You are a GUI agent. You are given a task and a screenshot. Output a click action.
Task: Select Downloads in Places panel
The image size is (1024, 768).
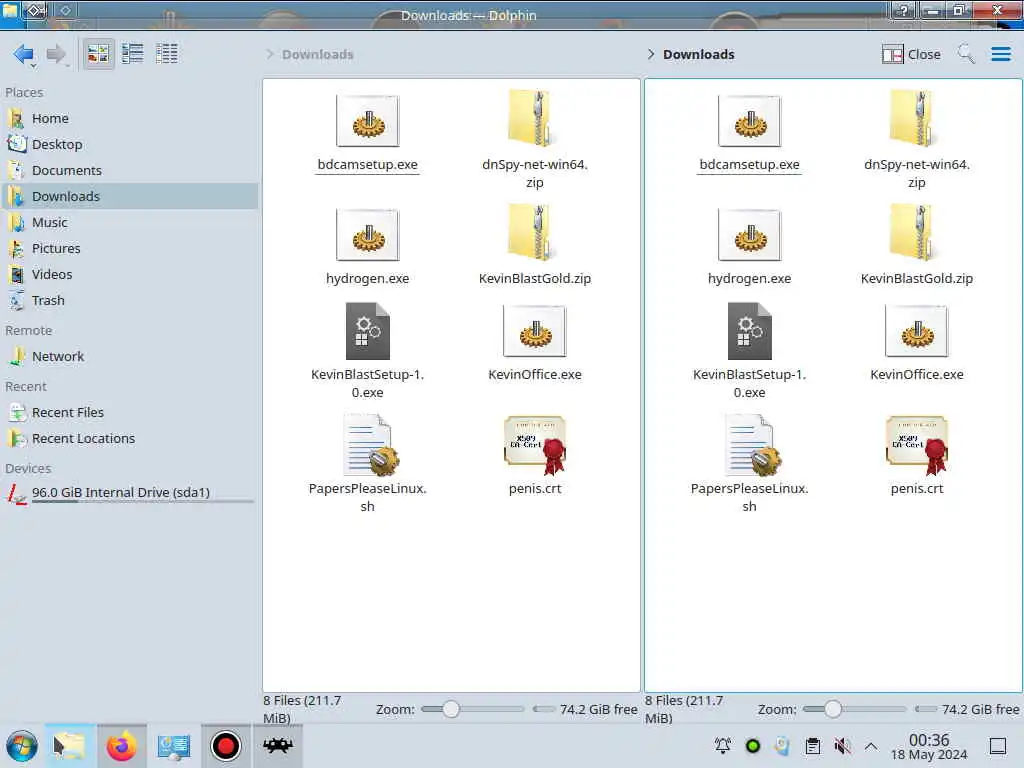[129, 197]
